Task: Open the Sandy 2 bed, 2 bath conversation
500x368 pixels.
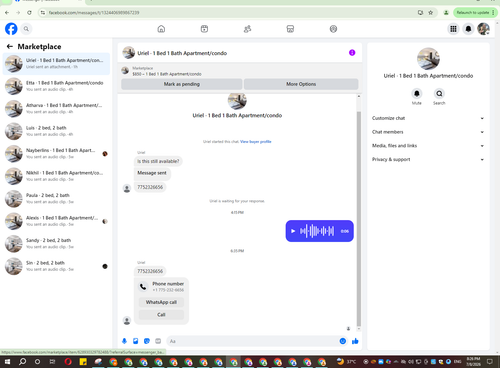Action: pos(56,244)
